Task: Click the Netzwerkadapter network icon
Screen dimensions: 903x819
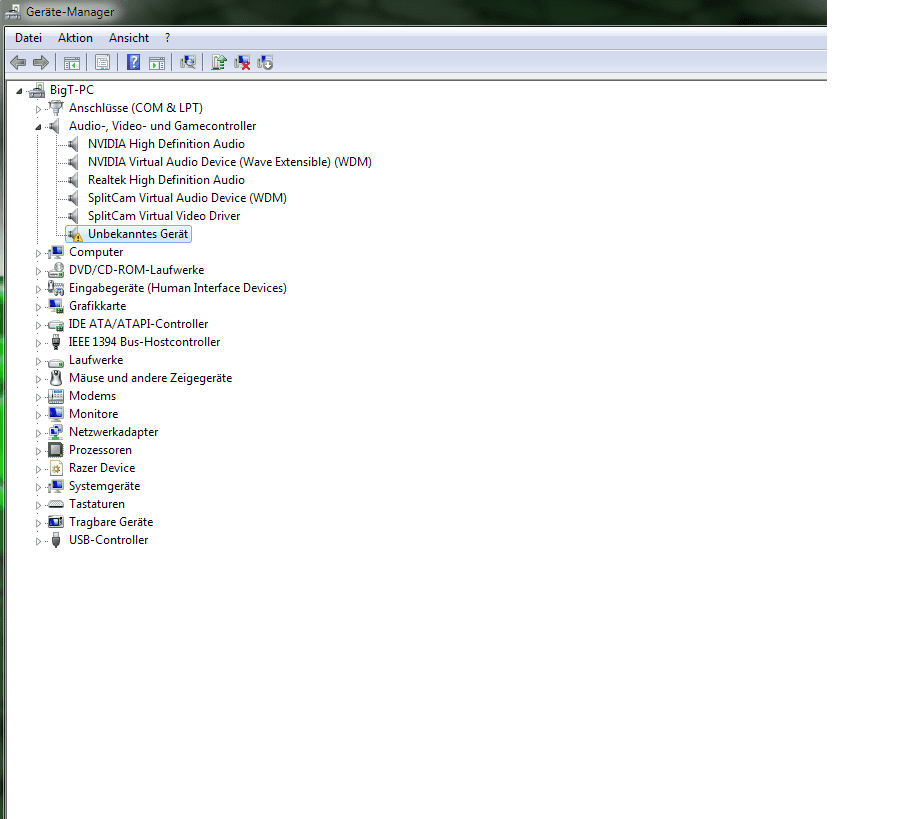Action: tap(56, 432)
